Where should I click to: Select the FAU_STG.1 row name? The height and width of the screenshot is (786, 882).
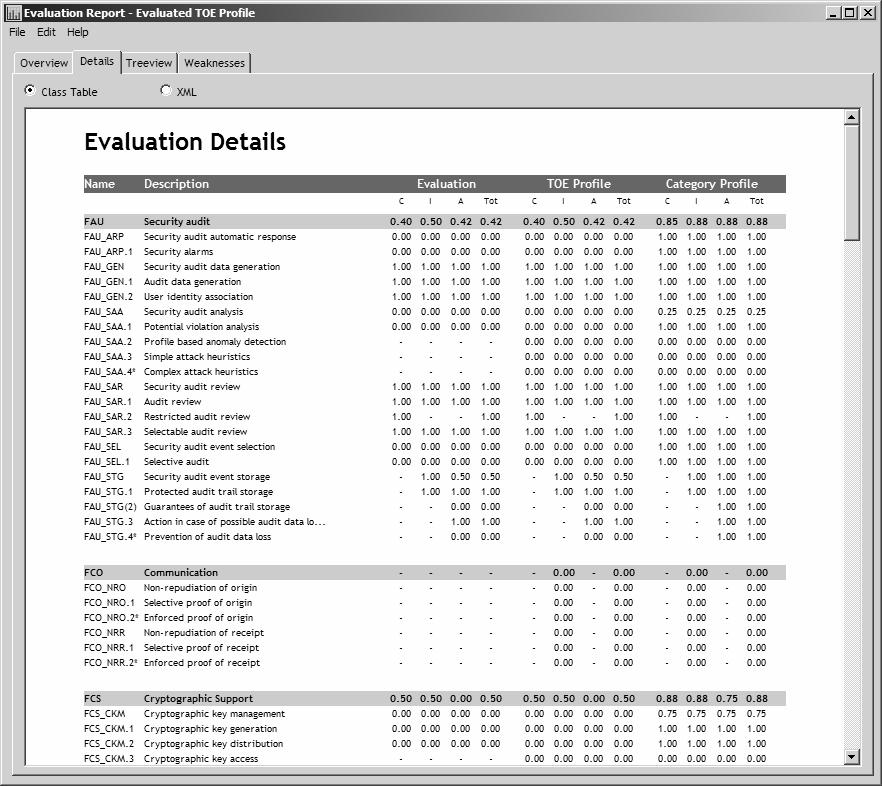(x=109, y=492)
